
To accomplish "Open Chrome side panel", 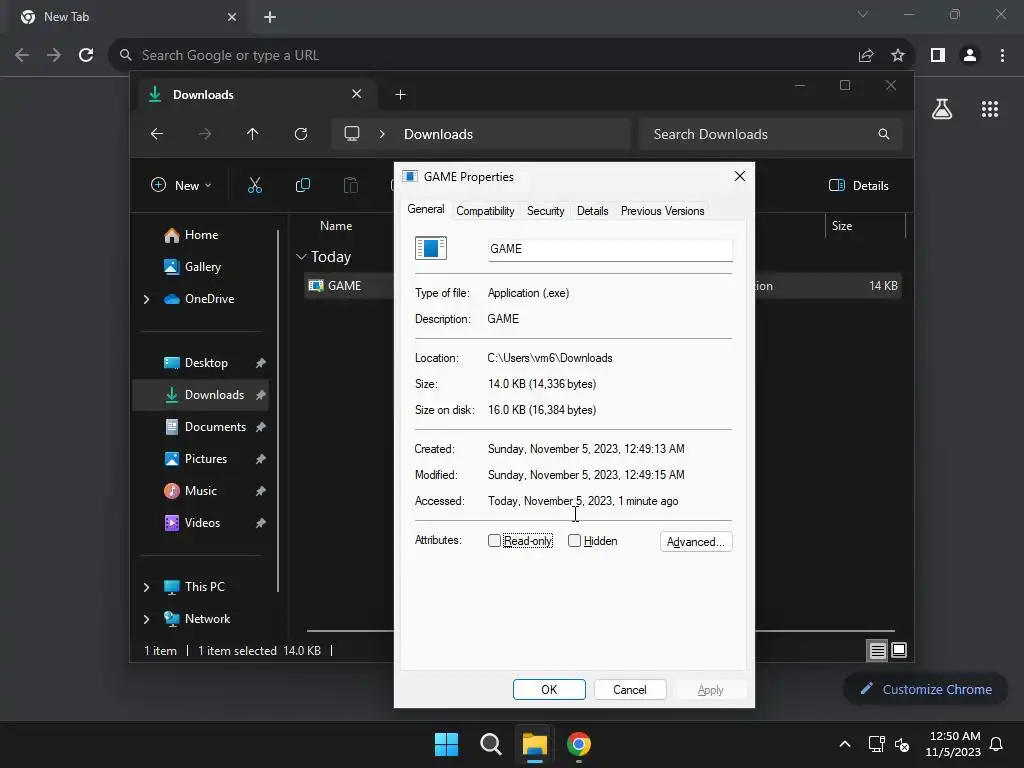I will coord(938,56).
